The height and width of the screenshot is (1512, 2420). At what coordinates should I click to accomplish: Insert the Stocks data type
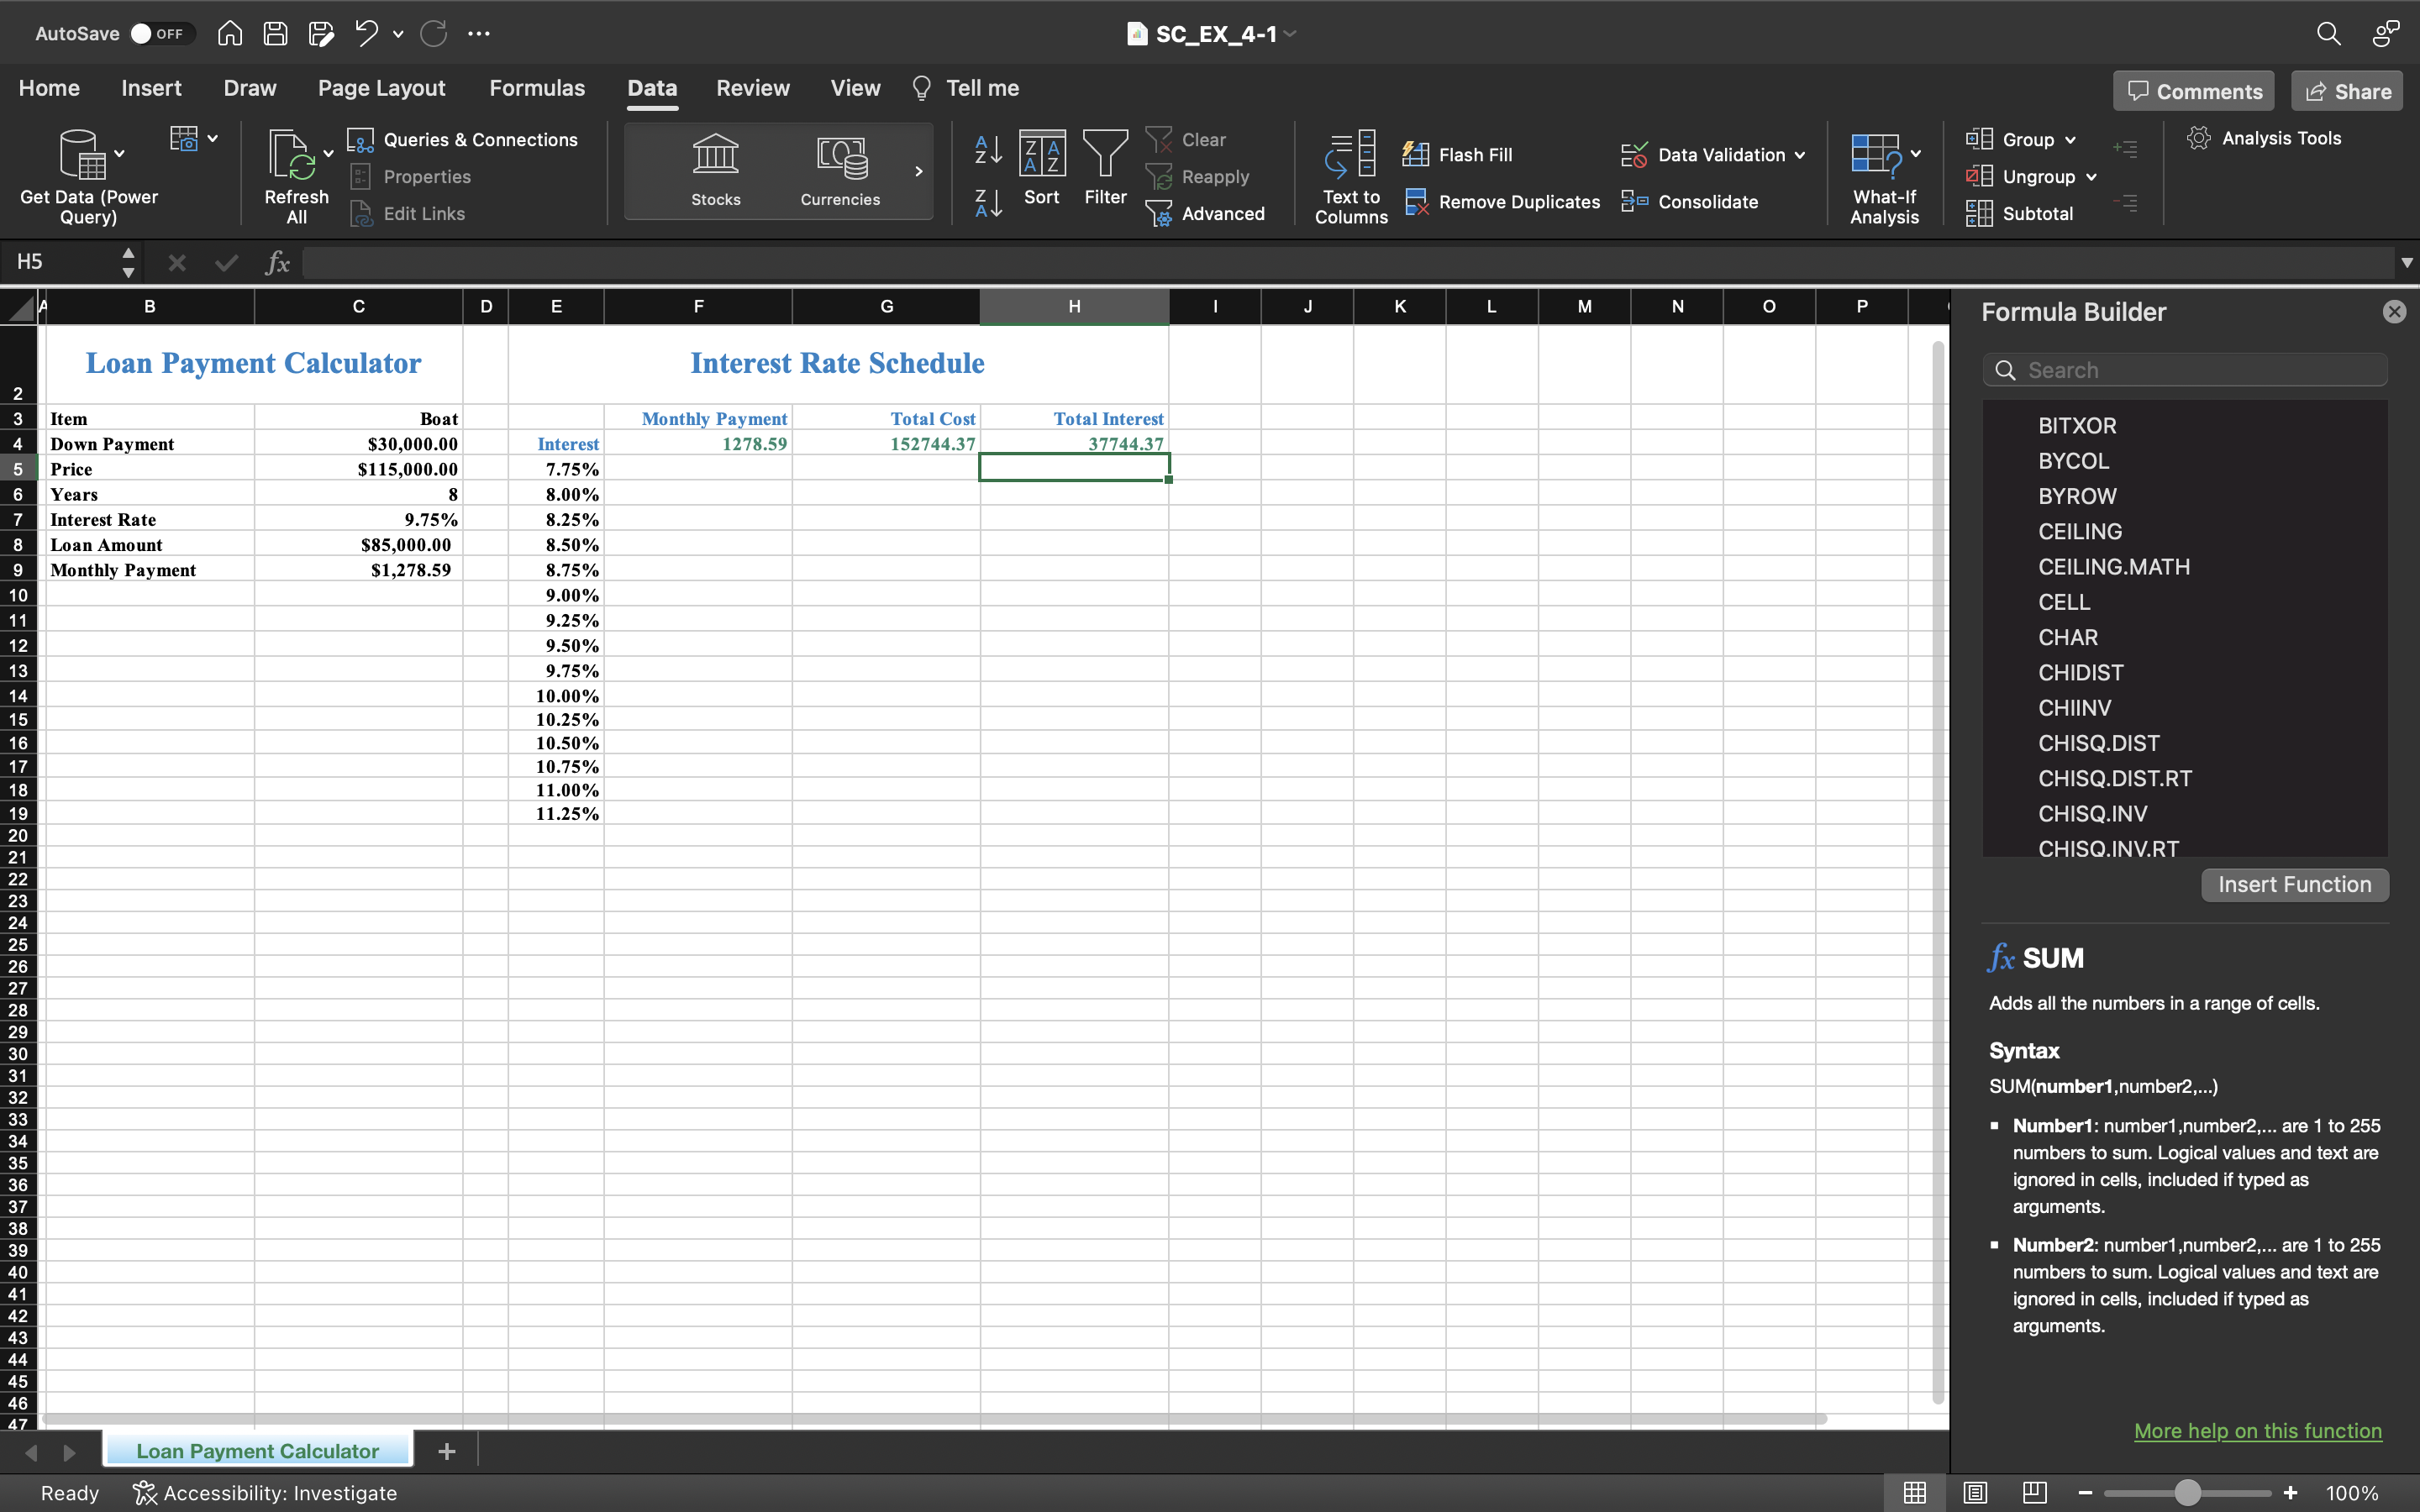pos(714,170)
